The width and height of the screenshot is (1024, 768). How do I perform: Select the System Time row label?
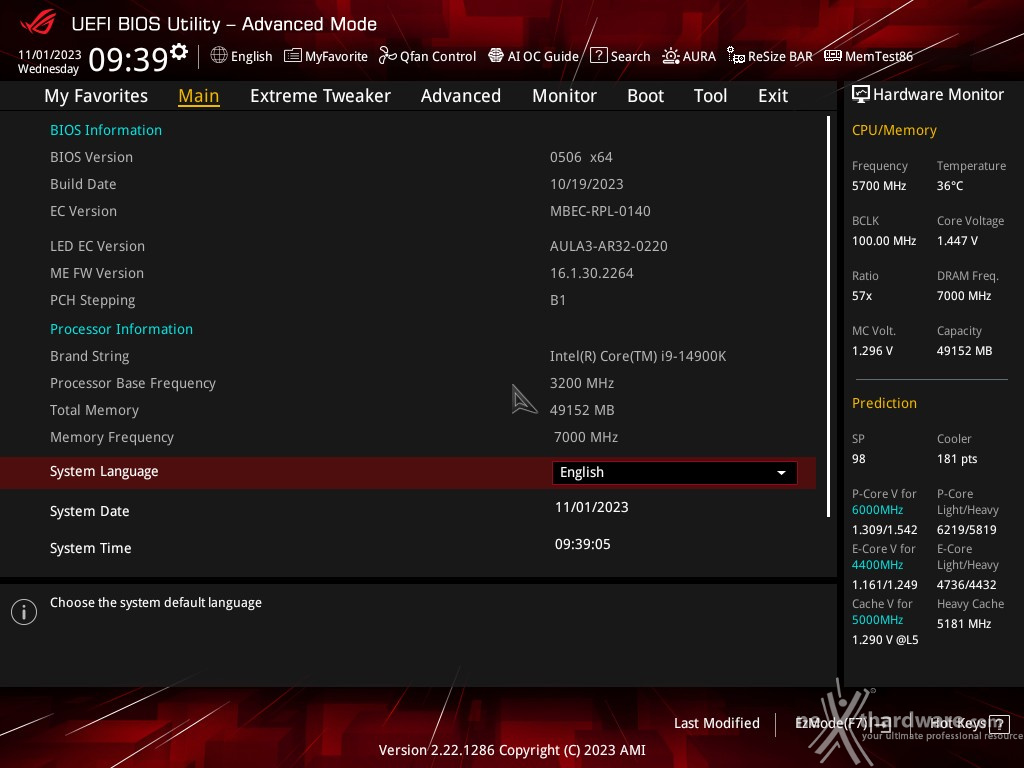(91, 549)
